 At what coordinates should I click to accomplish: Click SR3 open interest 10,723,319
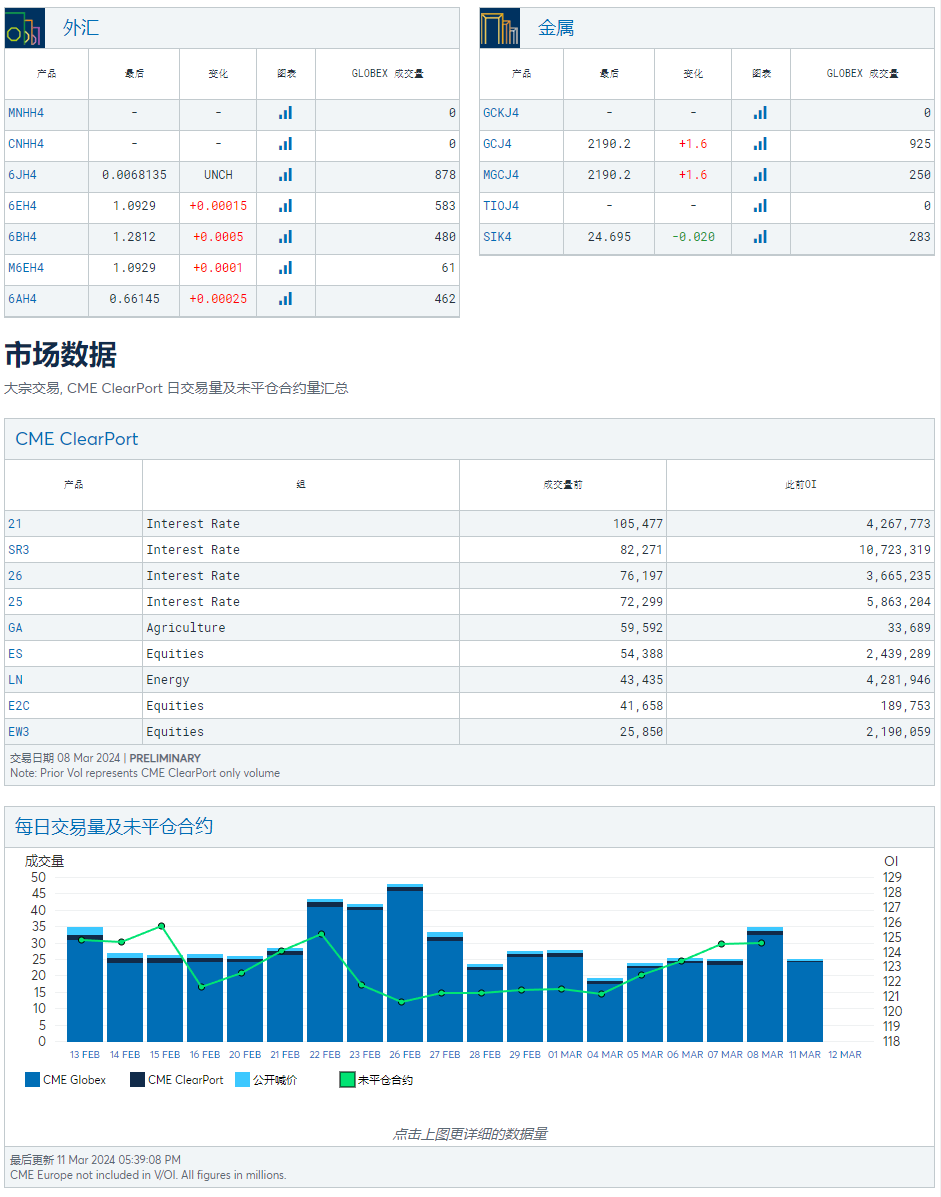pyautogui.click(x=894, y=550)
